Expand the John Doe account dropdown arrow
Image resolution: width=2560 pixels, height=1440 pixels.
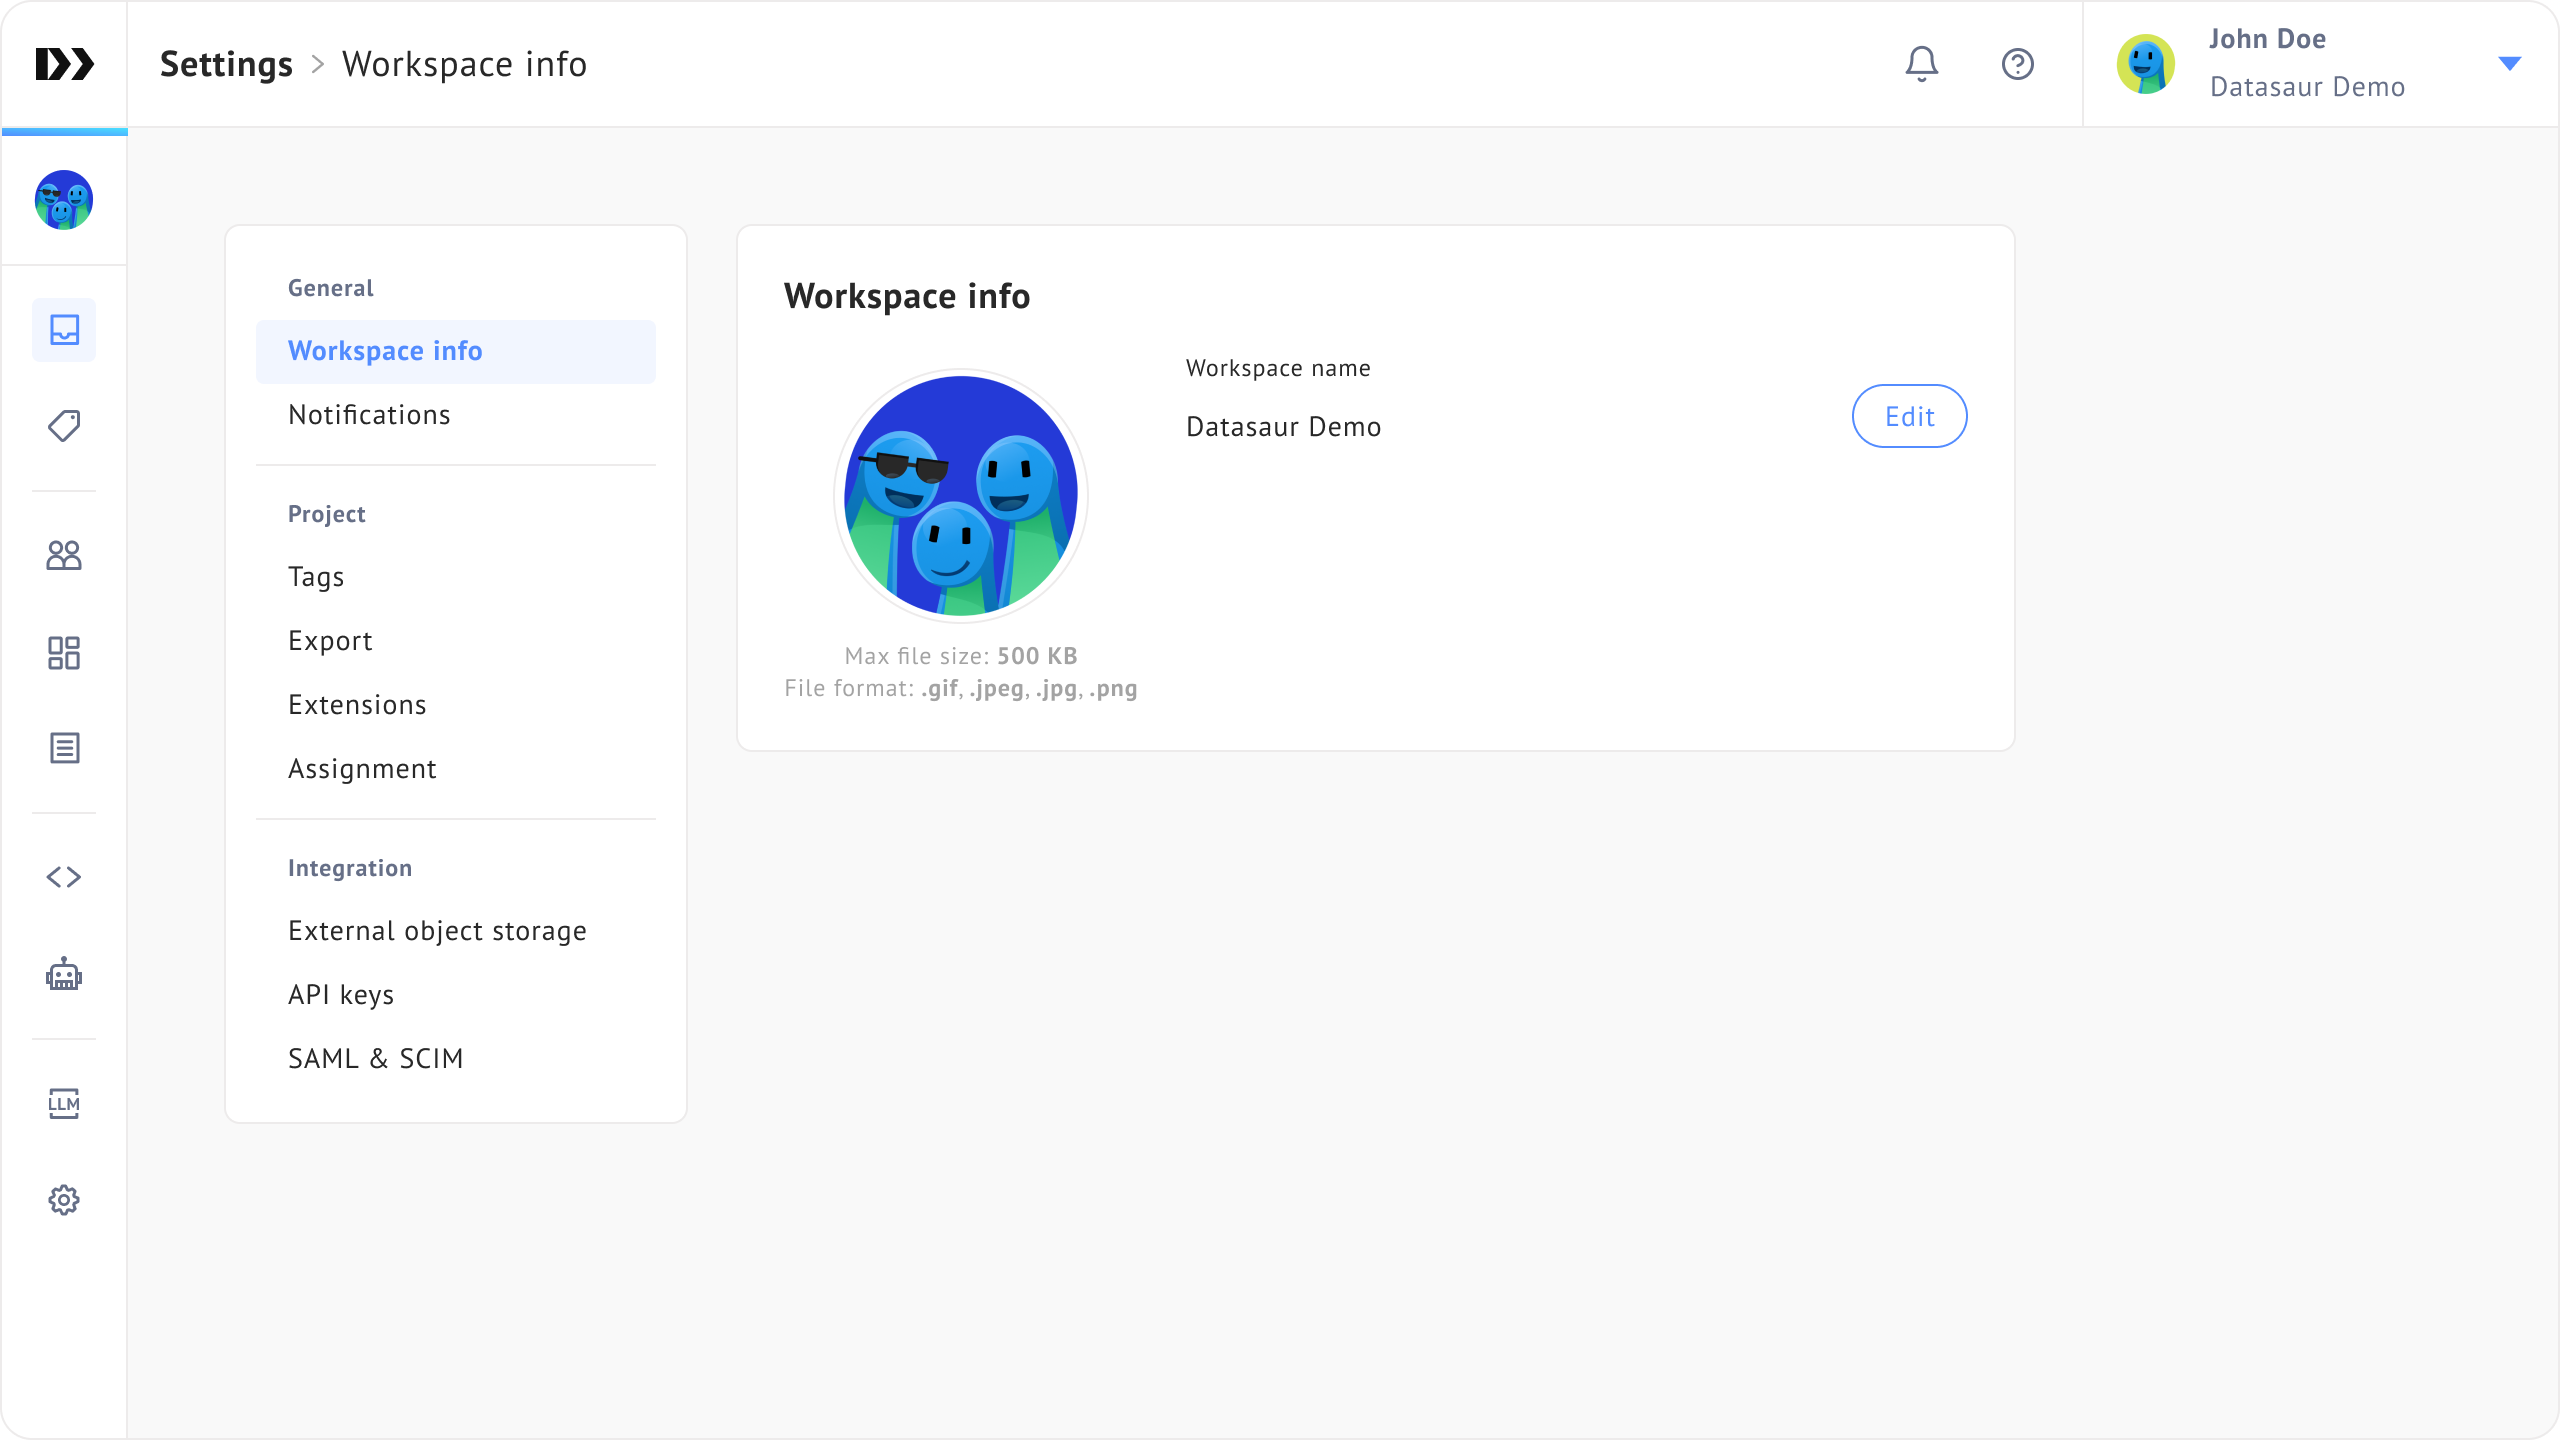[2509, 64]
